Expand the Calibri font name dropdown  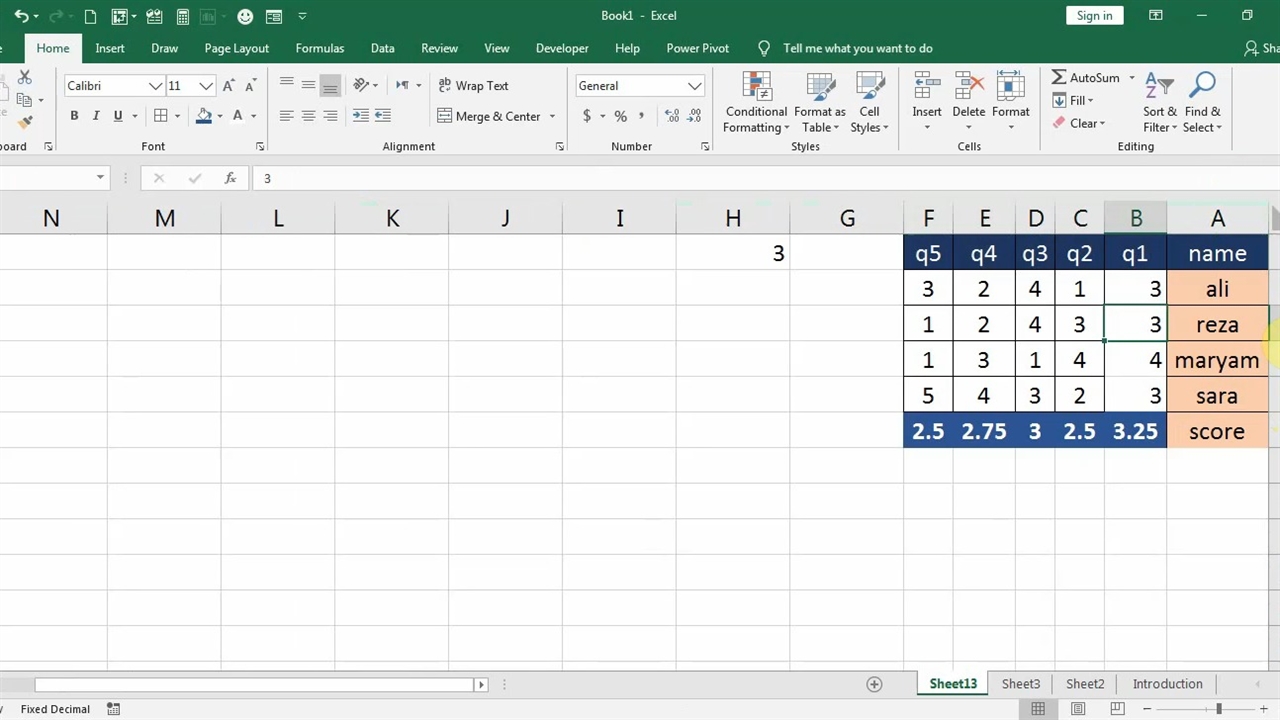pyautogui.click(x=155, y=86)
